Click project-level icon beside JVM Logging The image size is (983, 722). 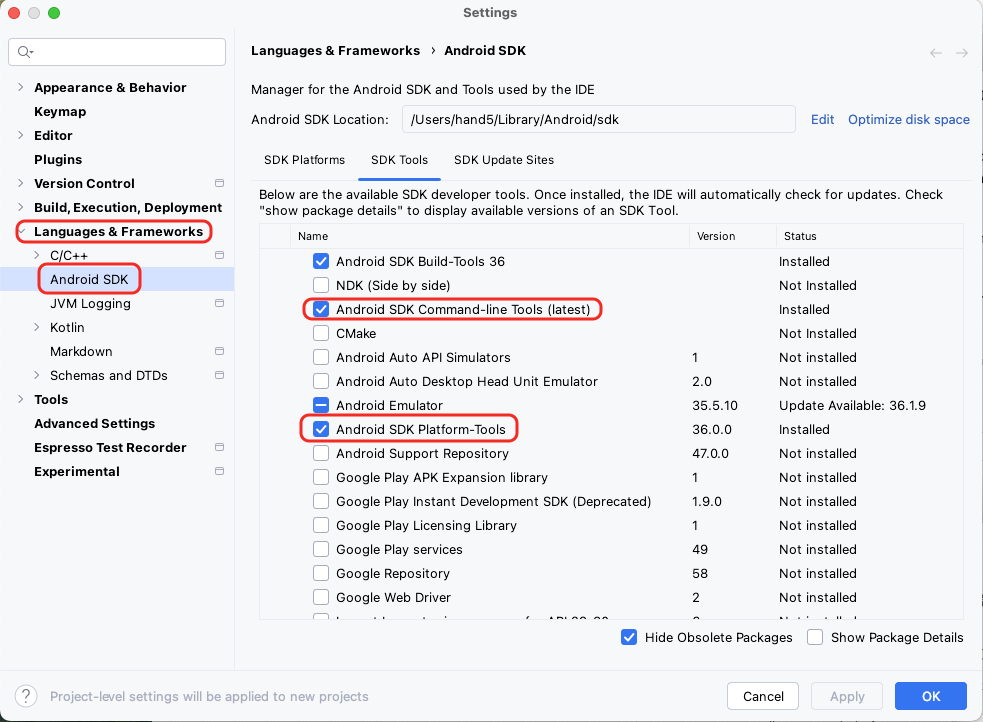(x=219, y=303)
